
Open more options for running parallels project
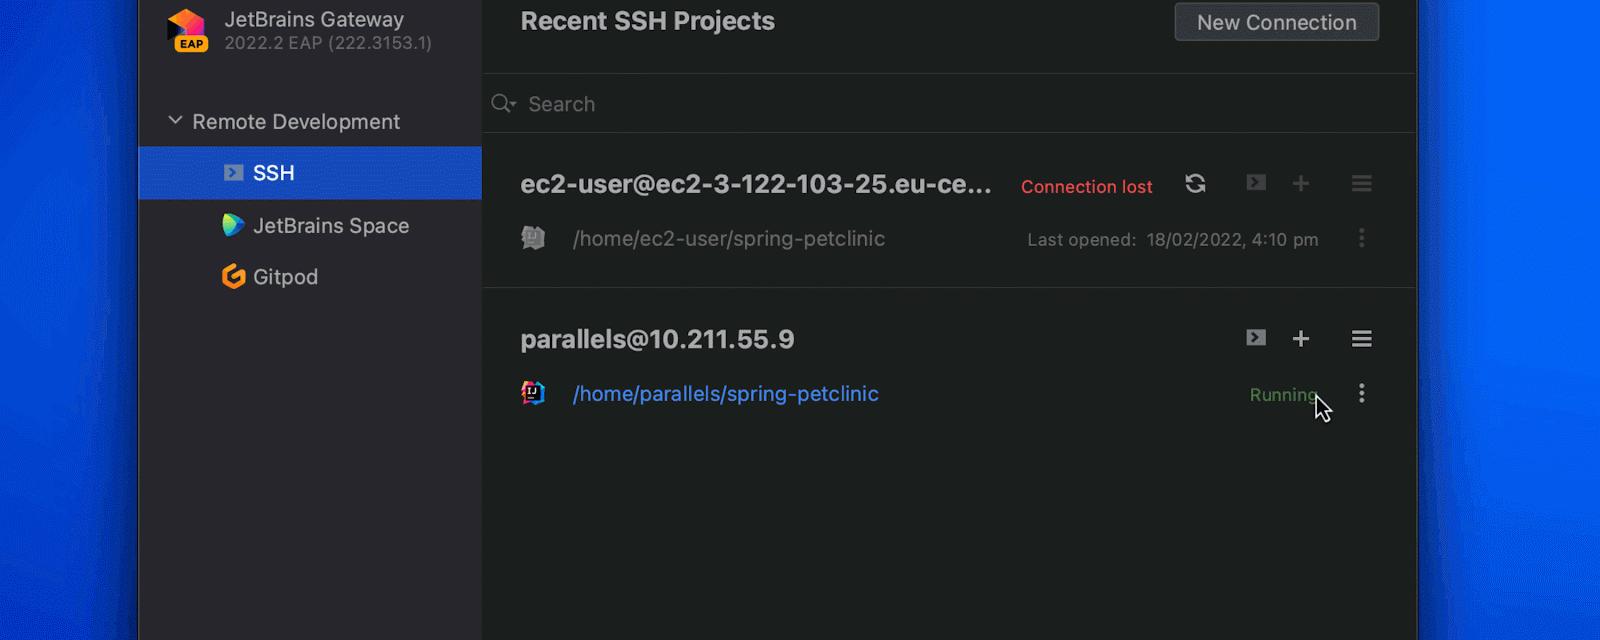[1361, 393]
